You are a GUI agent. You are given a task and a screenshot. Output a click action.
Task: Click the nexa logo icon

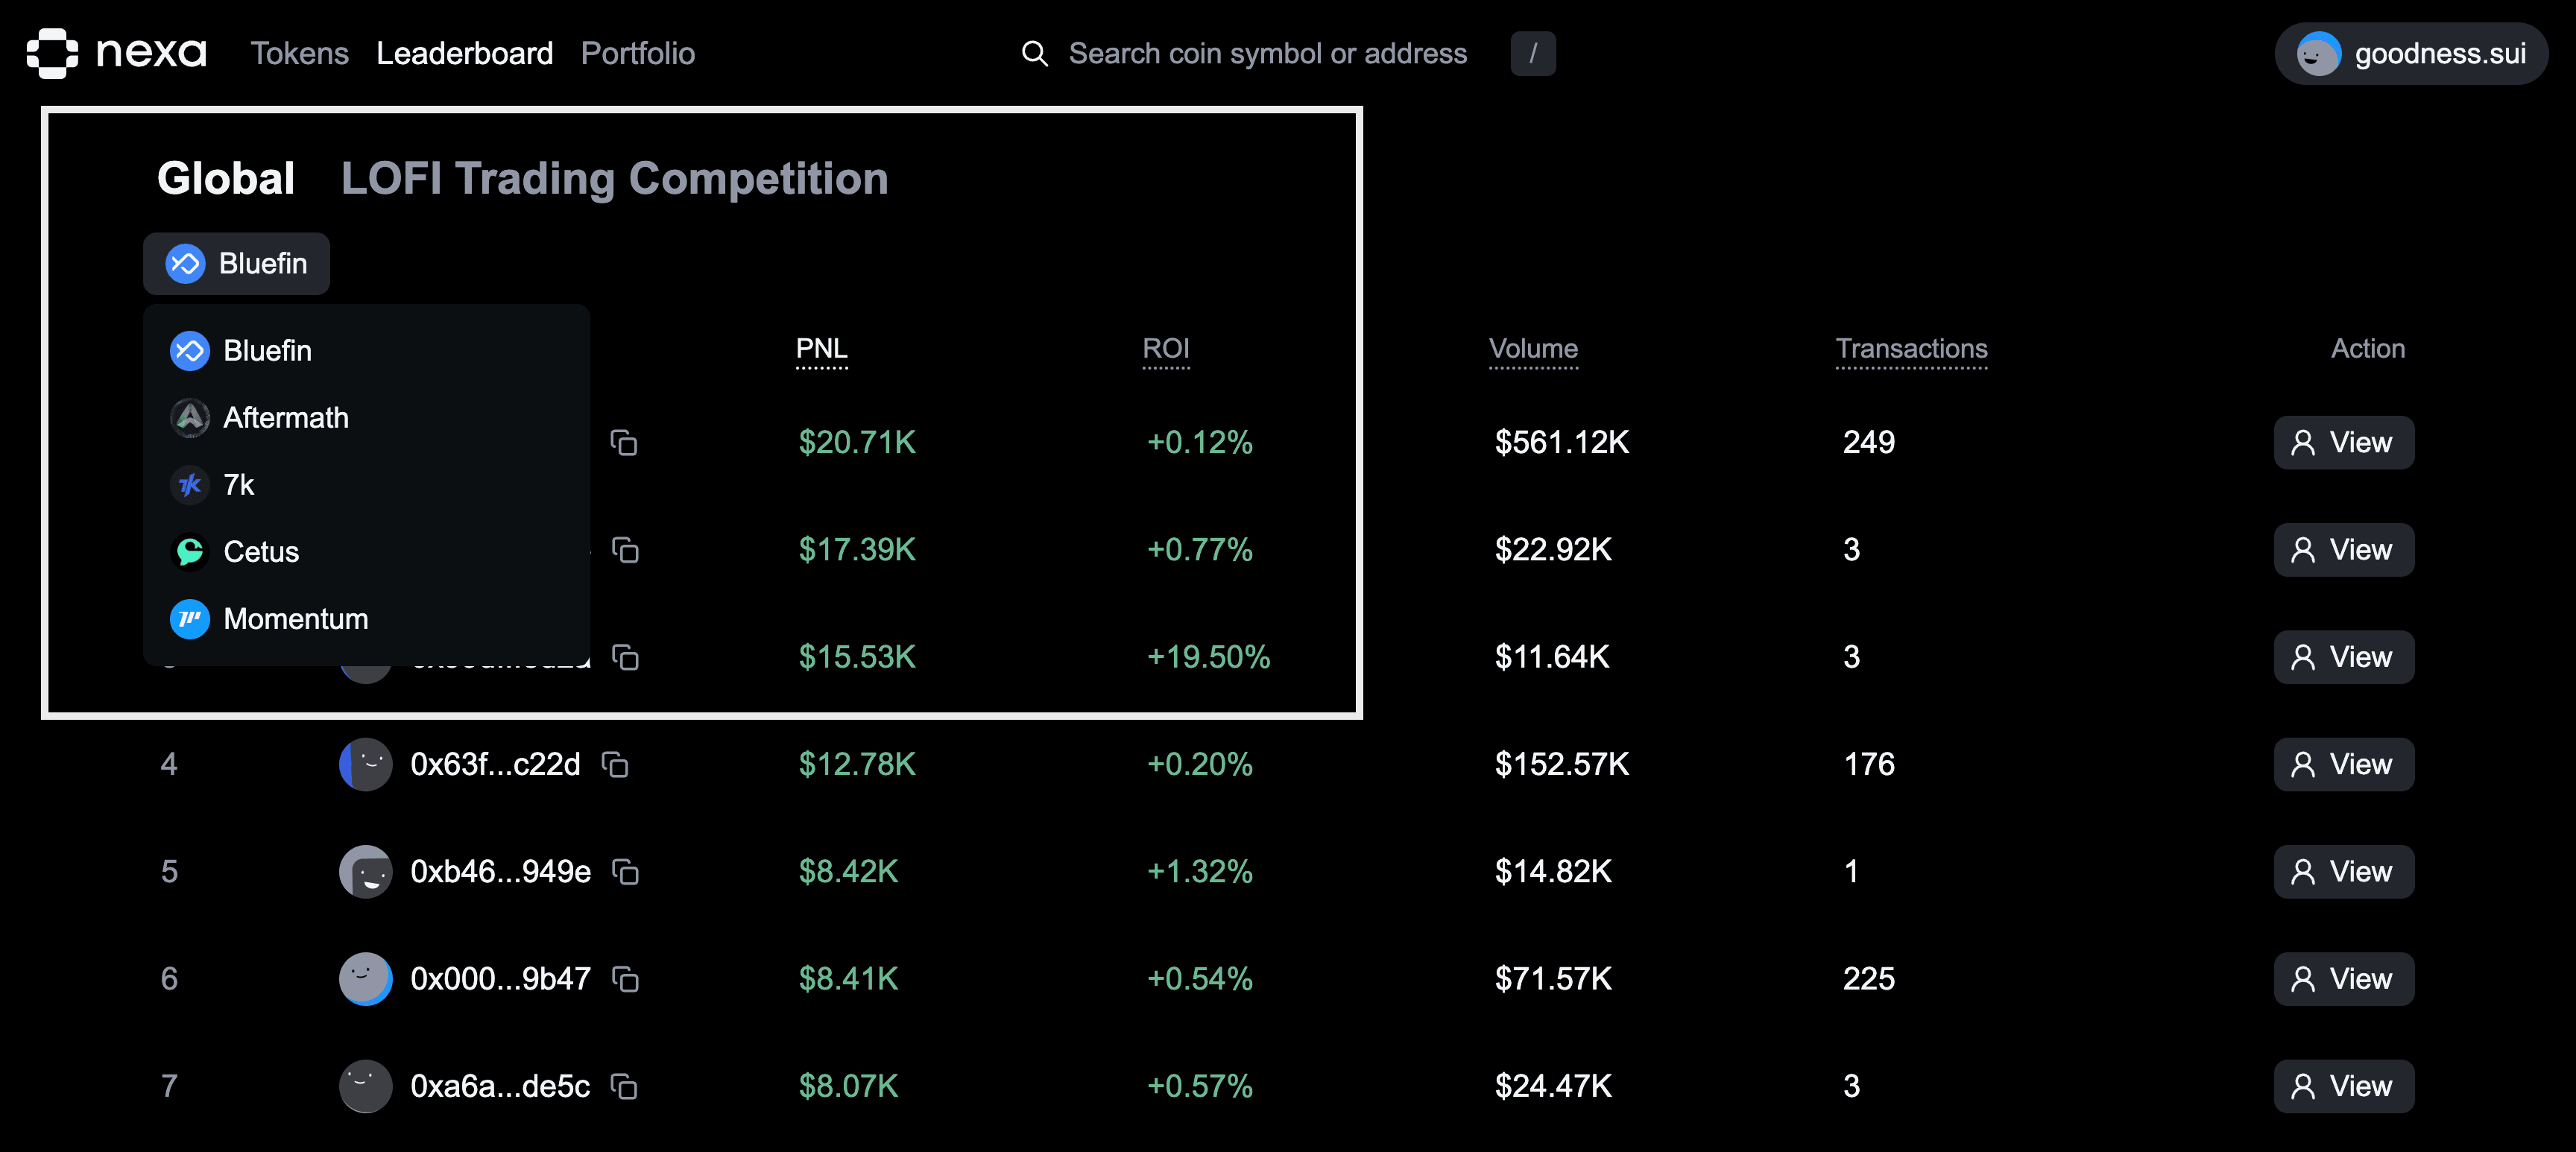tap(52, 53)
